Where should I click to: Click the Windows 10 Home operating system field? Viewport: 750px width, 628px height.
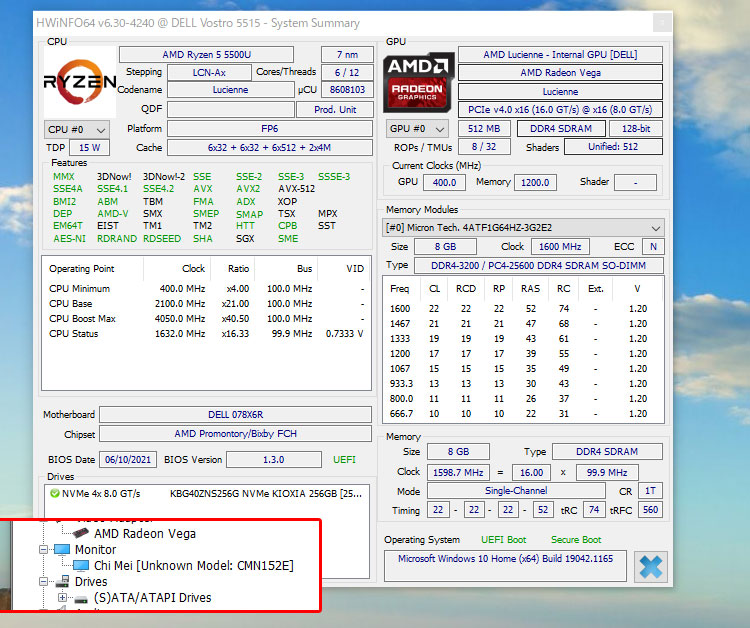pos(505,565)
